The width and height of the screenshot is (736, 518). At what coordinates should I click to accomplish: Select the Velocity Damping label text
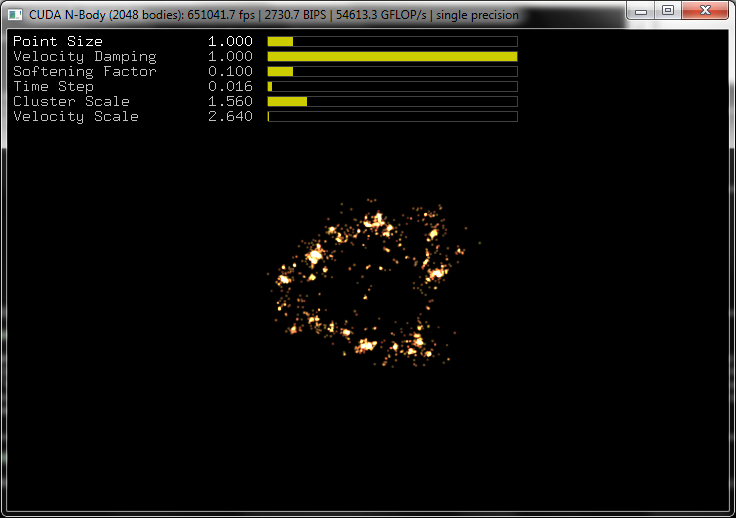[85, 57]
